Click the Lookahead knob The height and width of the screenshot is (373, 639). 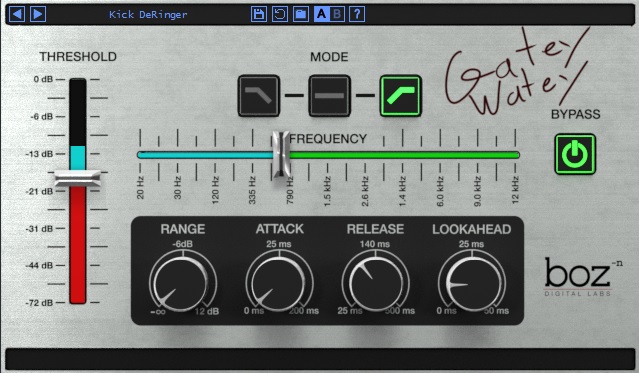[472, 282]
